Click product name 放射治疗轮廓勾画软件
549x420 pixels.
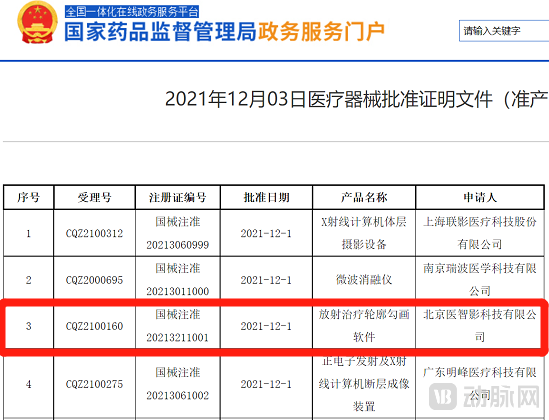click(364, 326)
